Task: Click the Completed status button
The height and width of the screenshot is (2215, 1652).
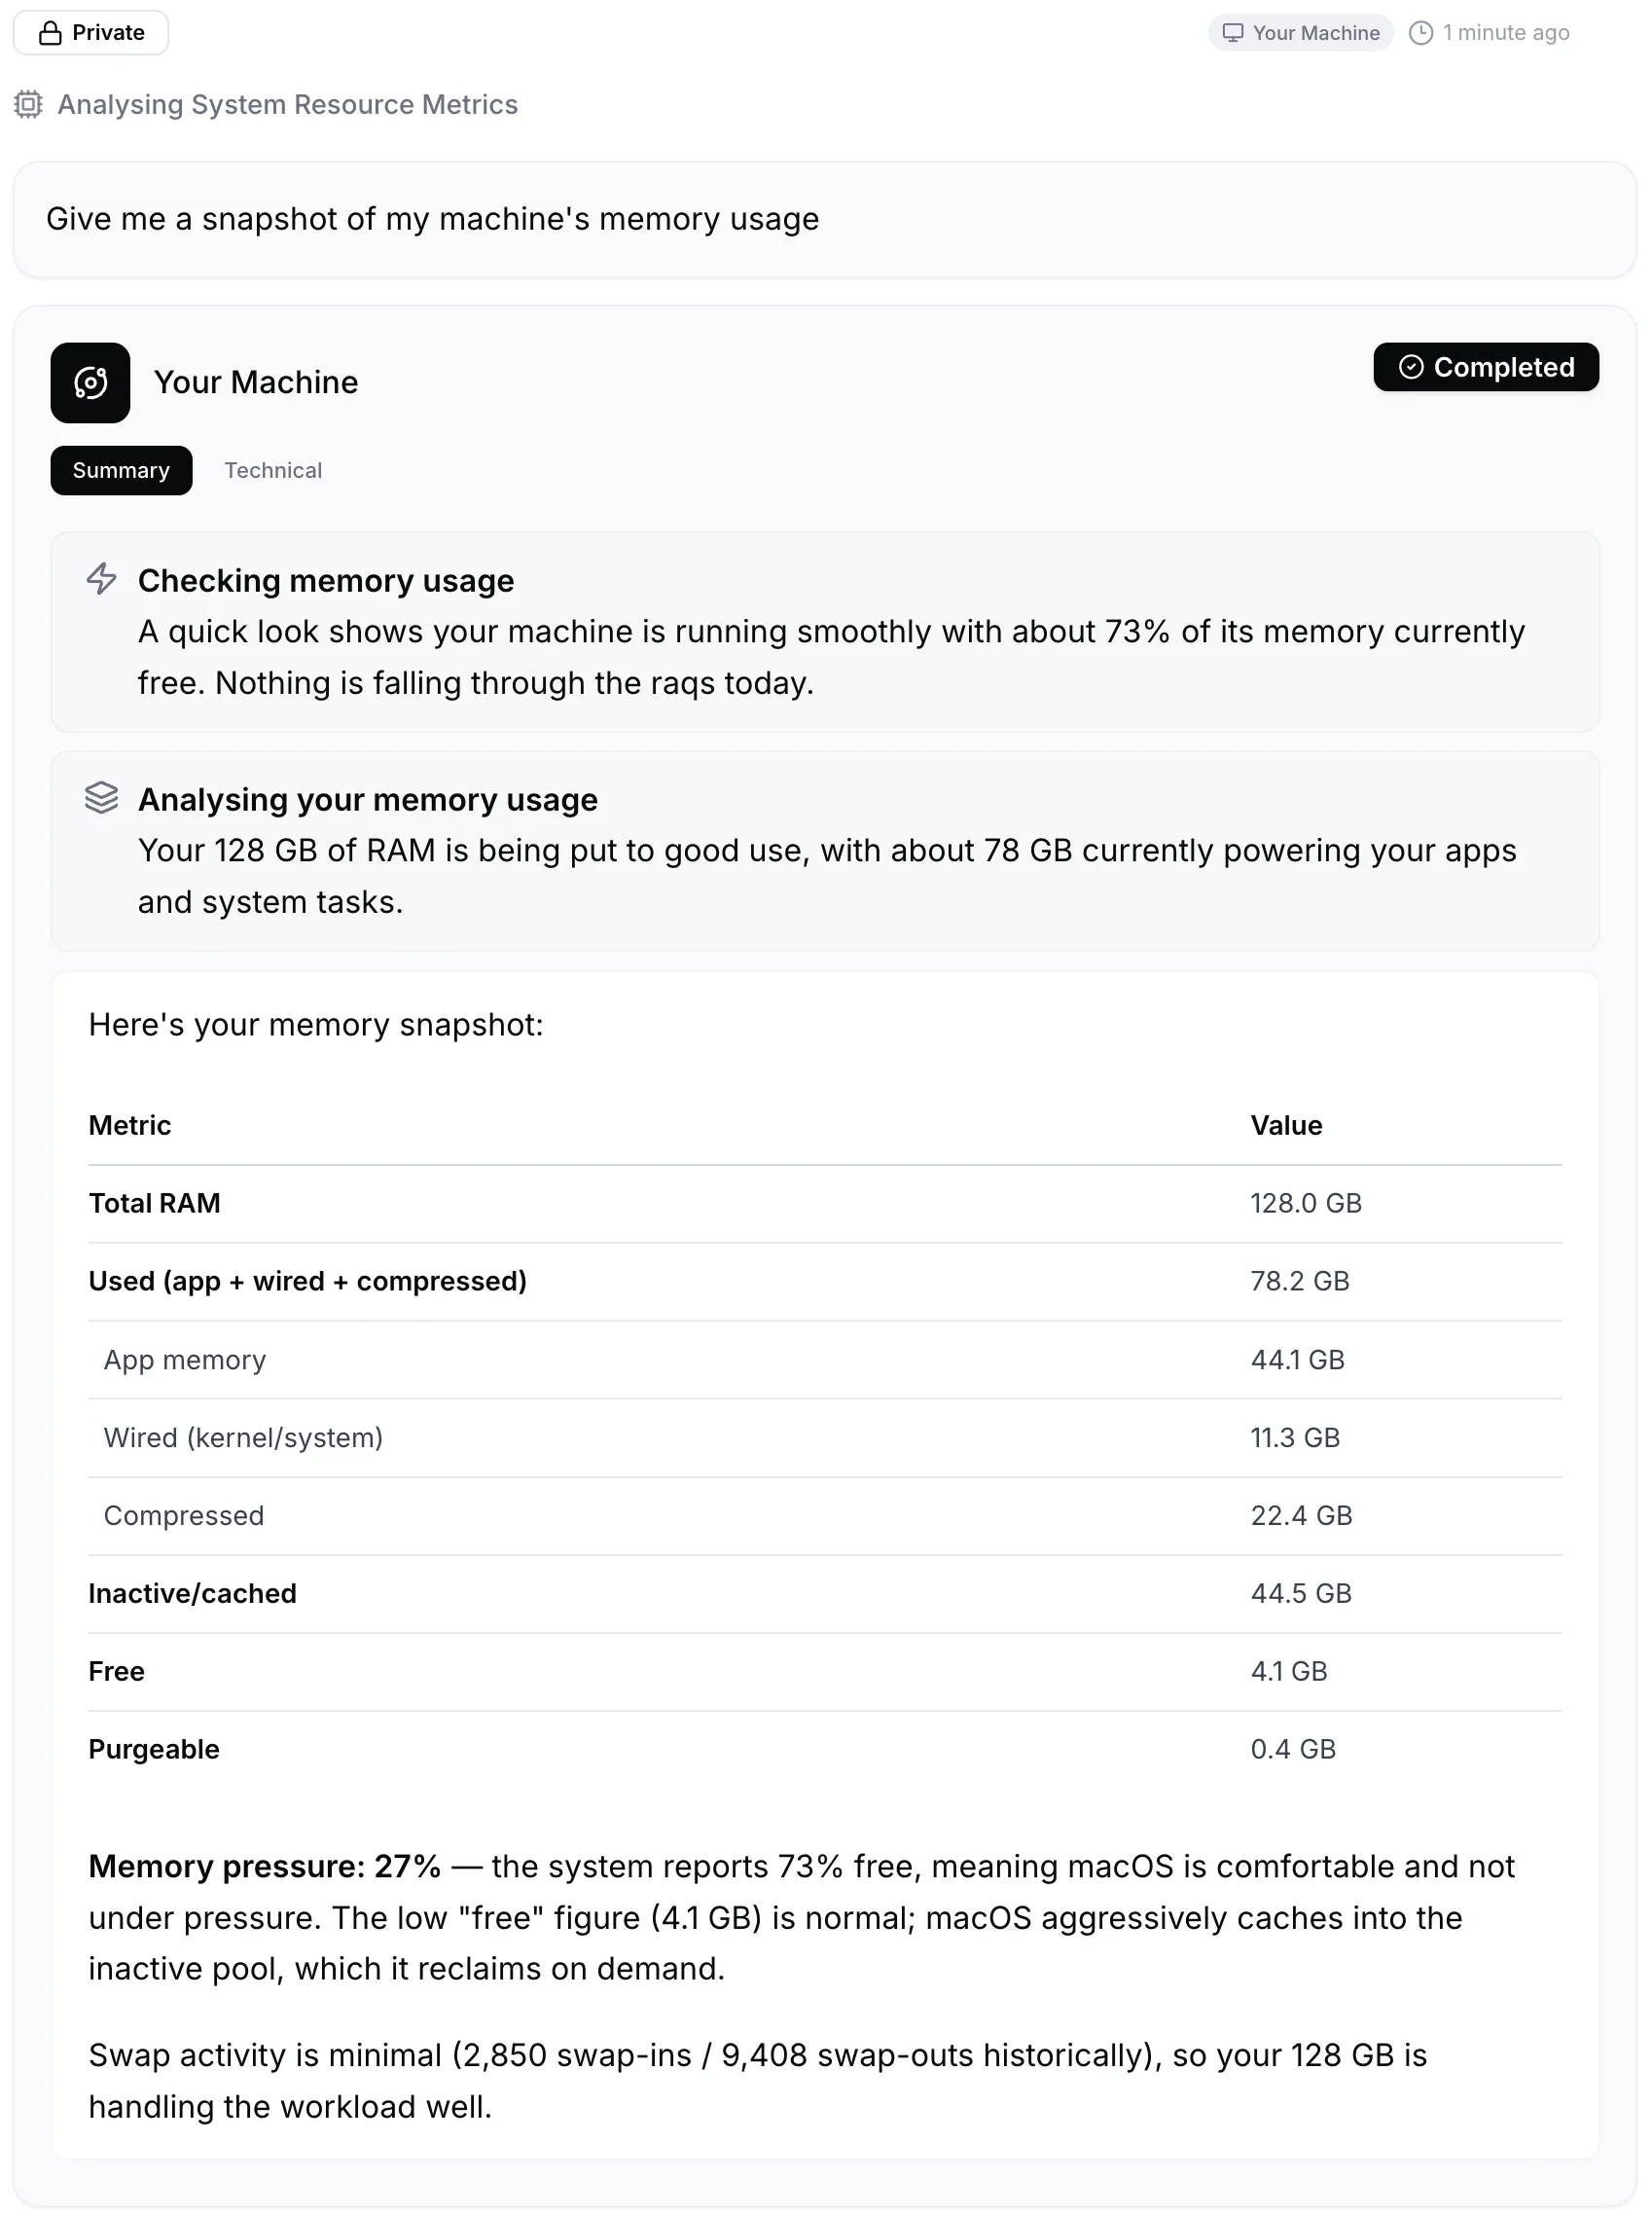Action: [1486, 367]
